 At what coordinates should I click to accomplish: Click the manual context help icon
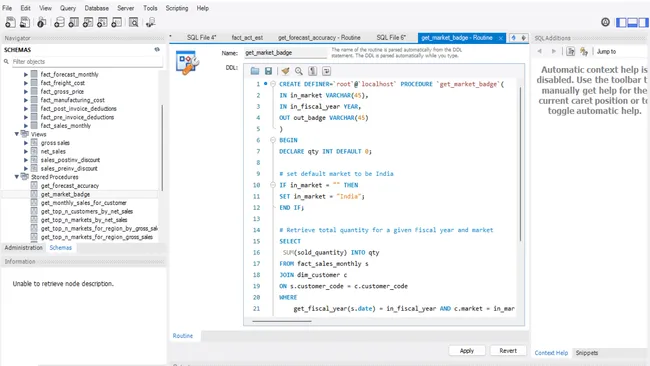[571, 51]
